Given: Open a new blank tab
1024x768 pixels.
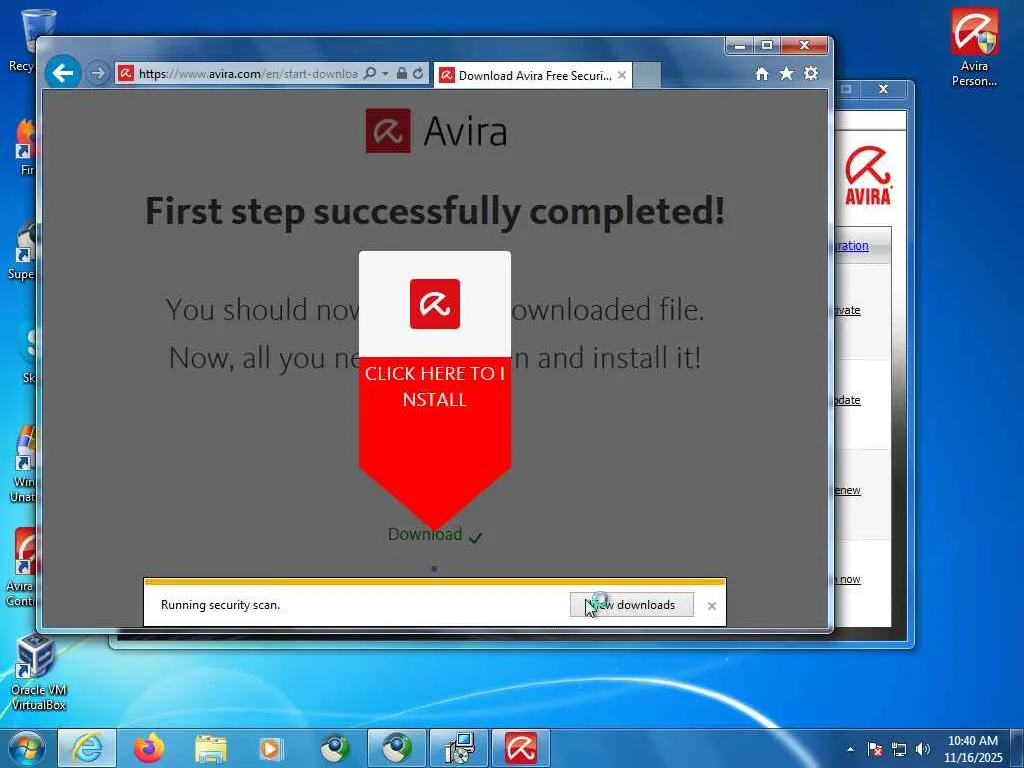Looking at the screenshot, I should (647, 75).
